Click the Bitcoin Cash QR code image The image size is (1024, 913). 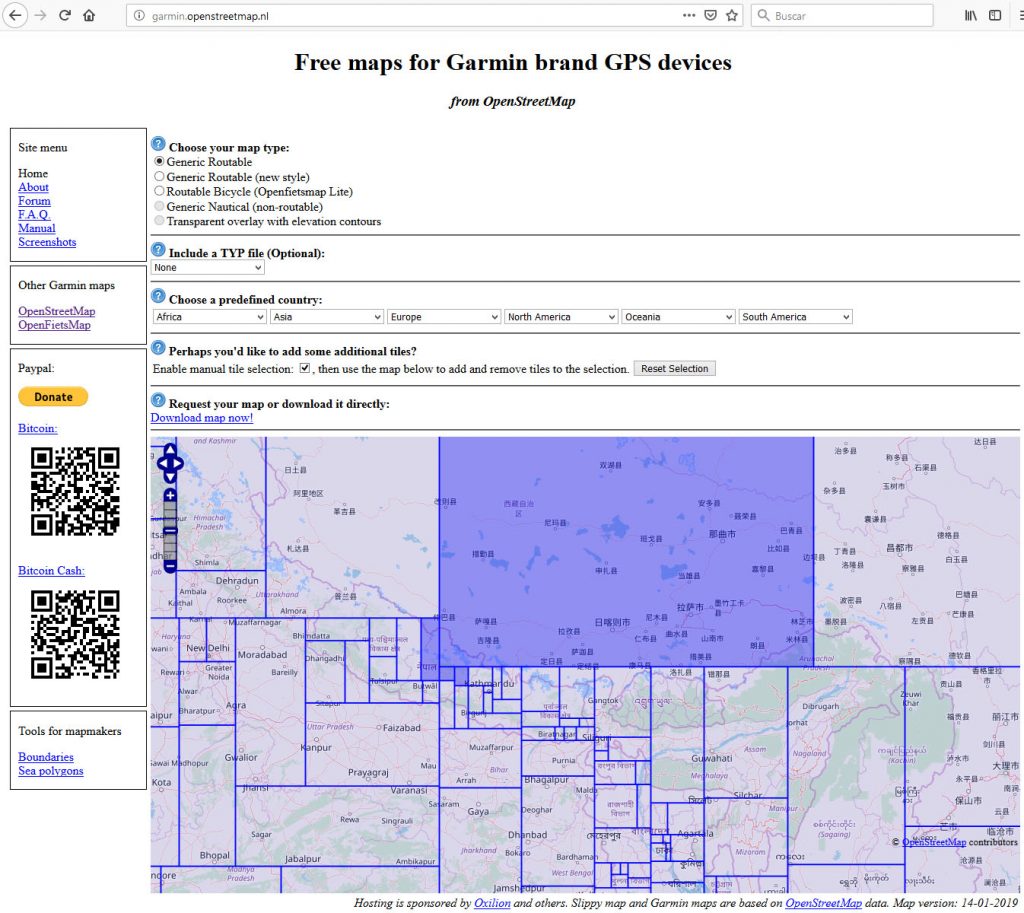coord(75,634)
